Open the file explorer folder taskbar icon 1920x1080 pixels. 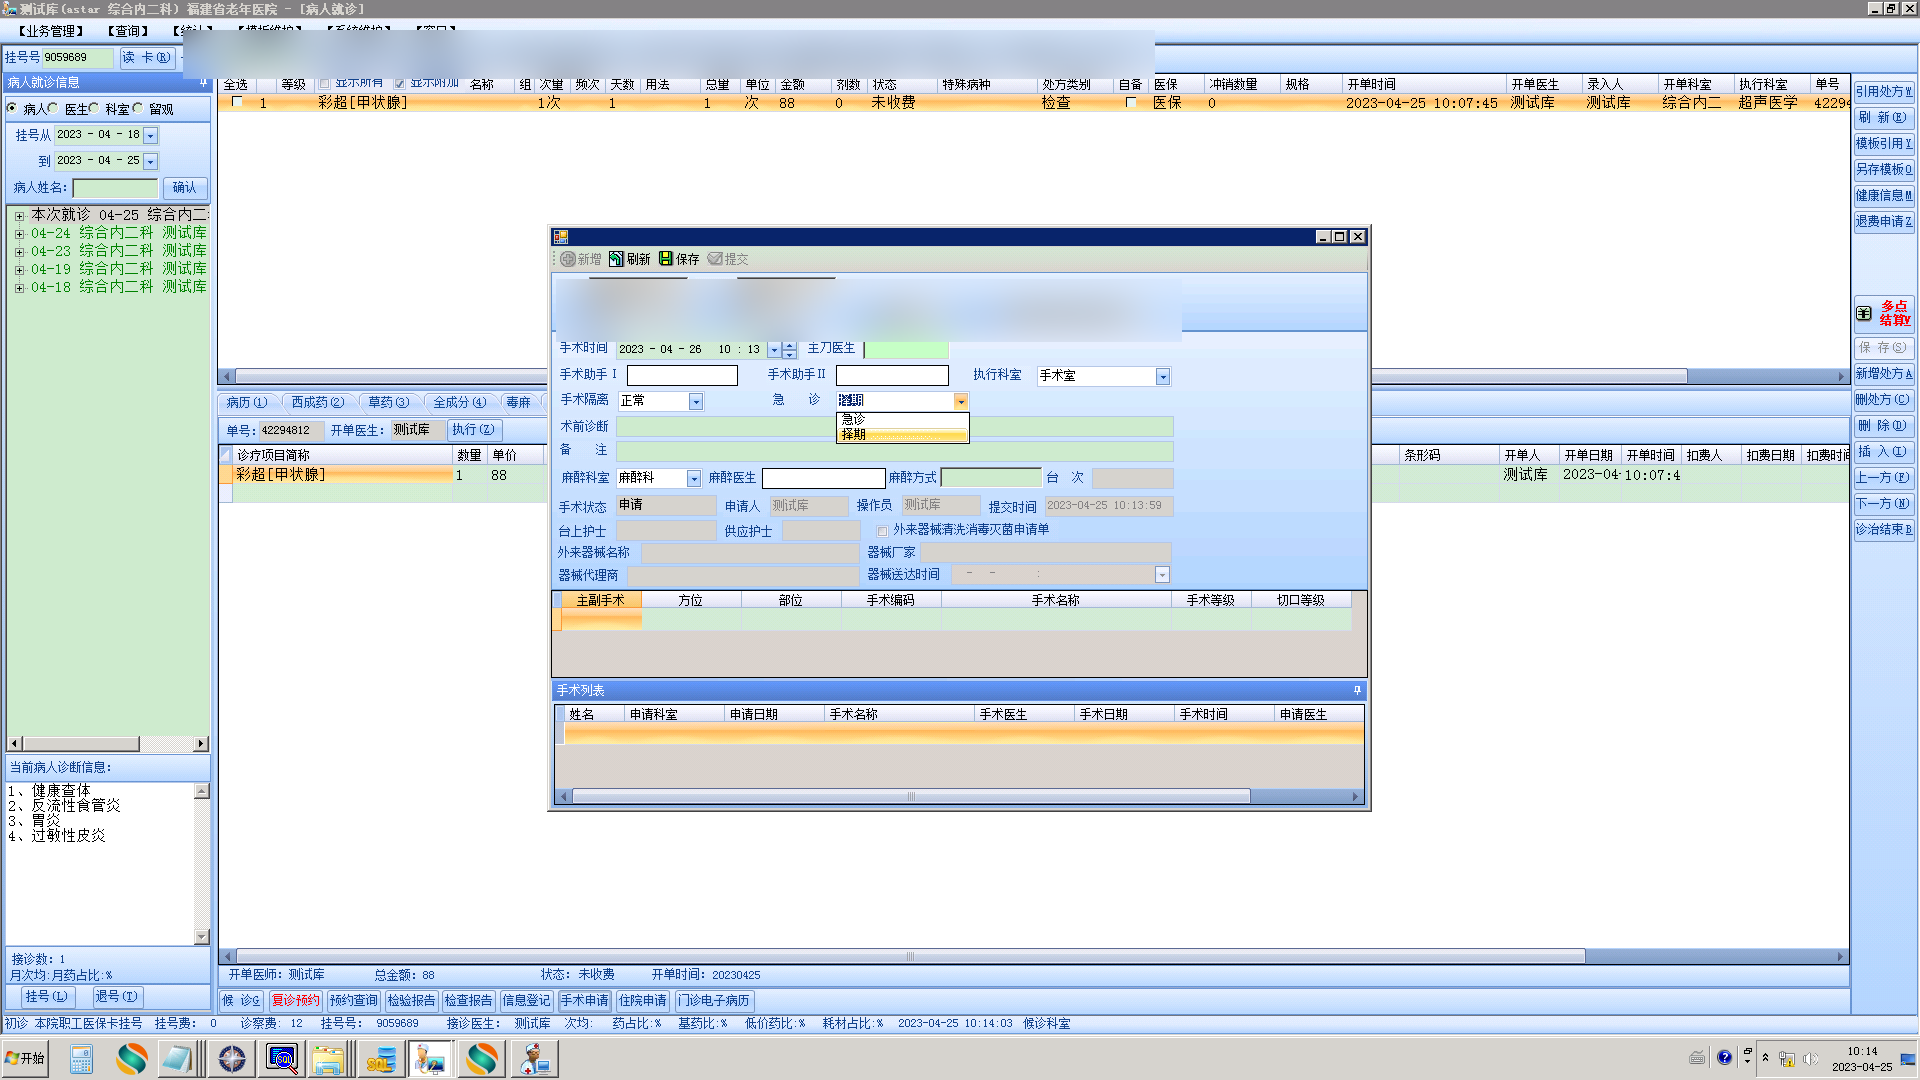point(328,1058)
